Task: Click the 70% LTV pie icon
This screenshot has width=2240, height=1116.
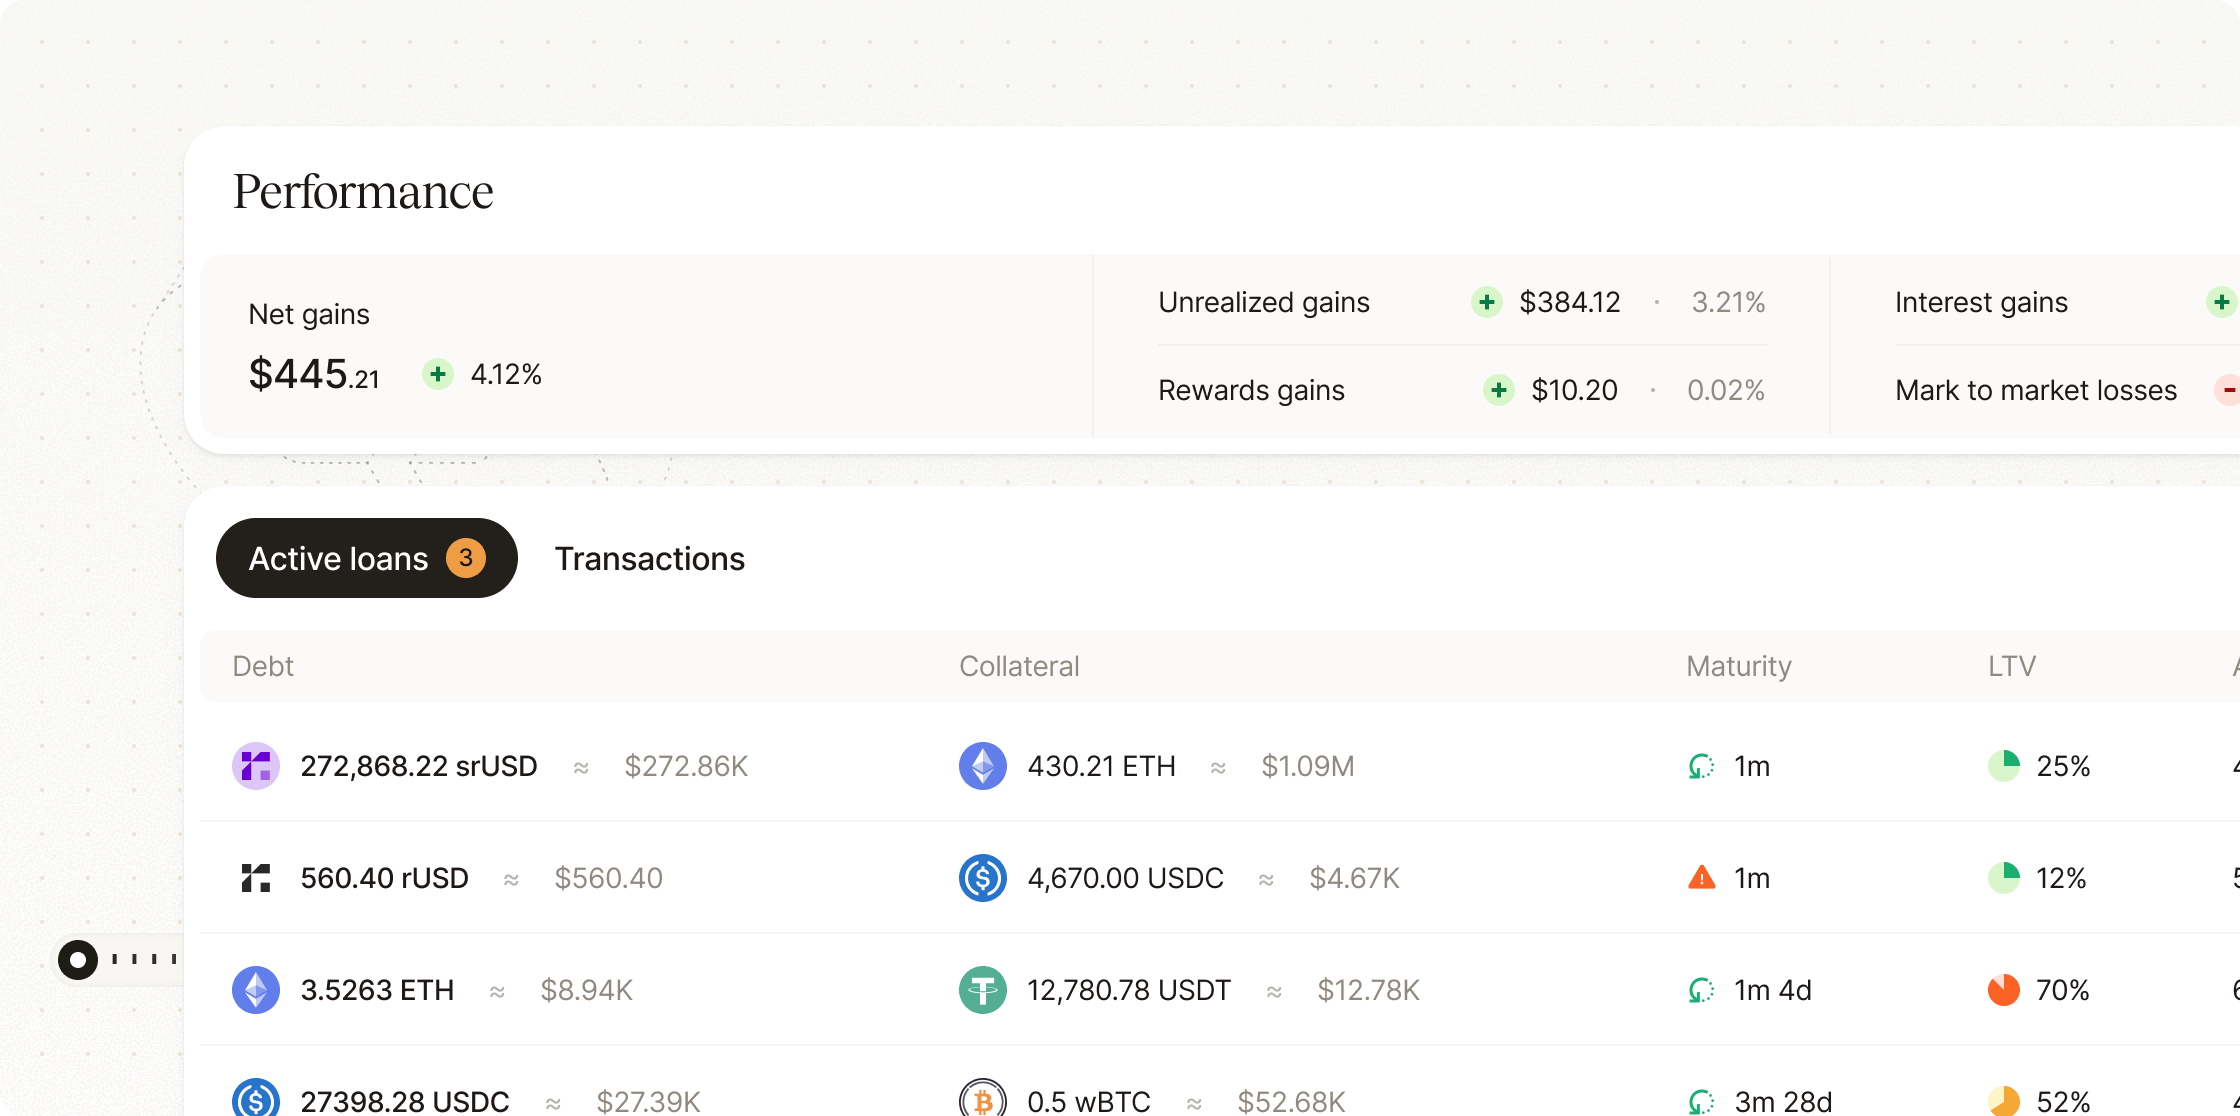Action: [2004, 990]
